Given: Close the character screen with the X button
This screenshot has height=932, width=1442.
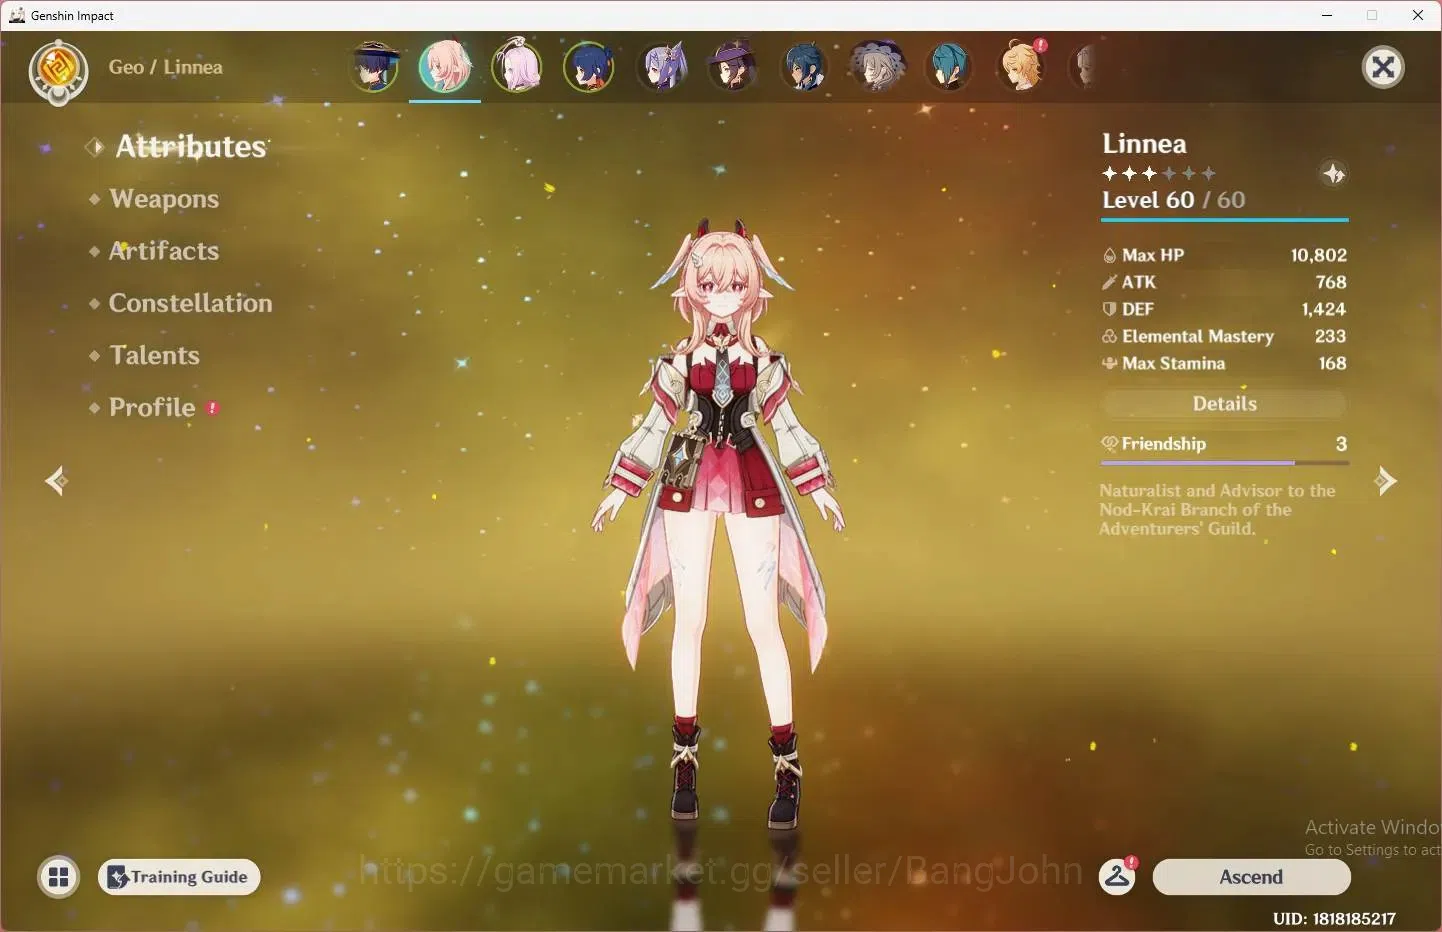Looking at the screenshot, I should pyautogui.click(x=1383, y=67).
